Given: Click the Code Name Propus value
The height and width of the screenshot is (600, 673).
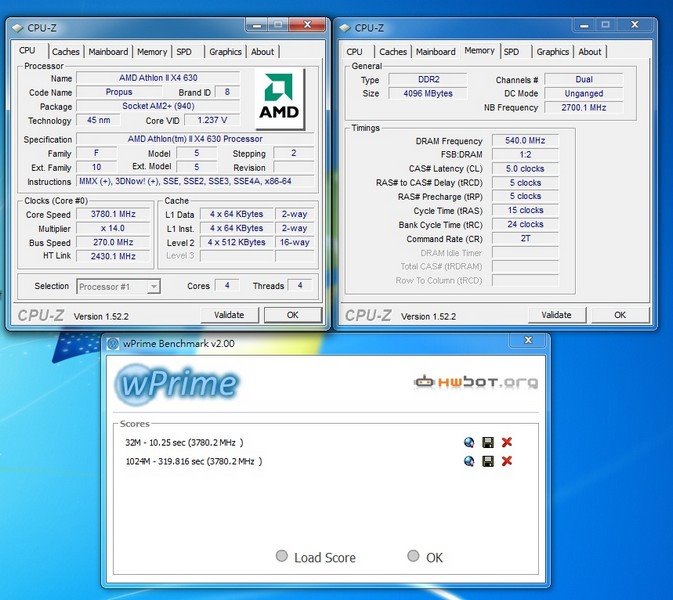Looking at the screenshot, I should point(119,92).
